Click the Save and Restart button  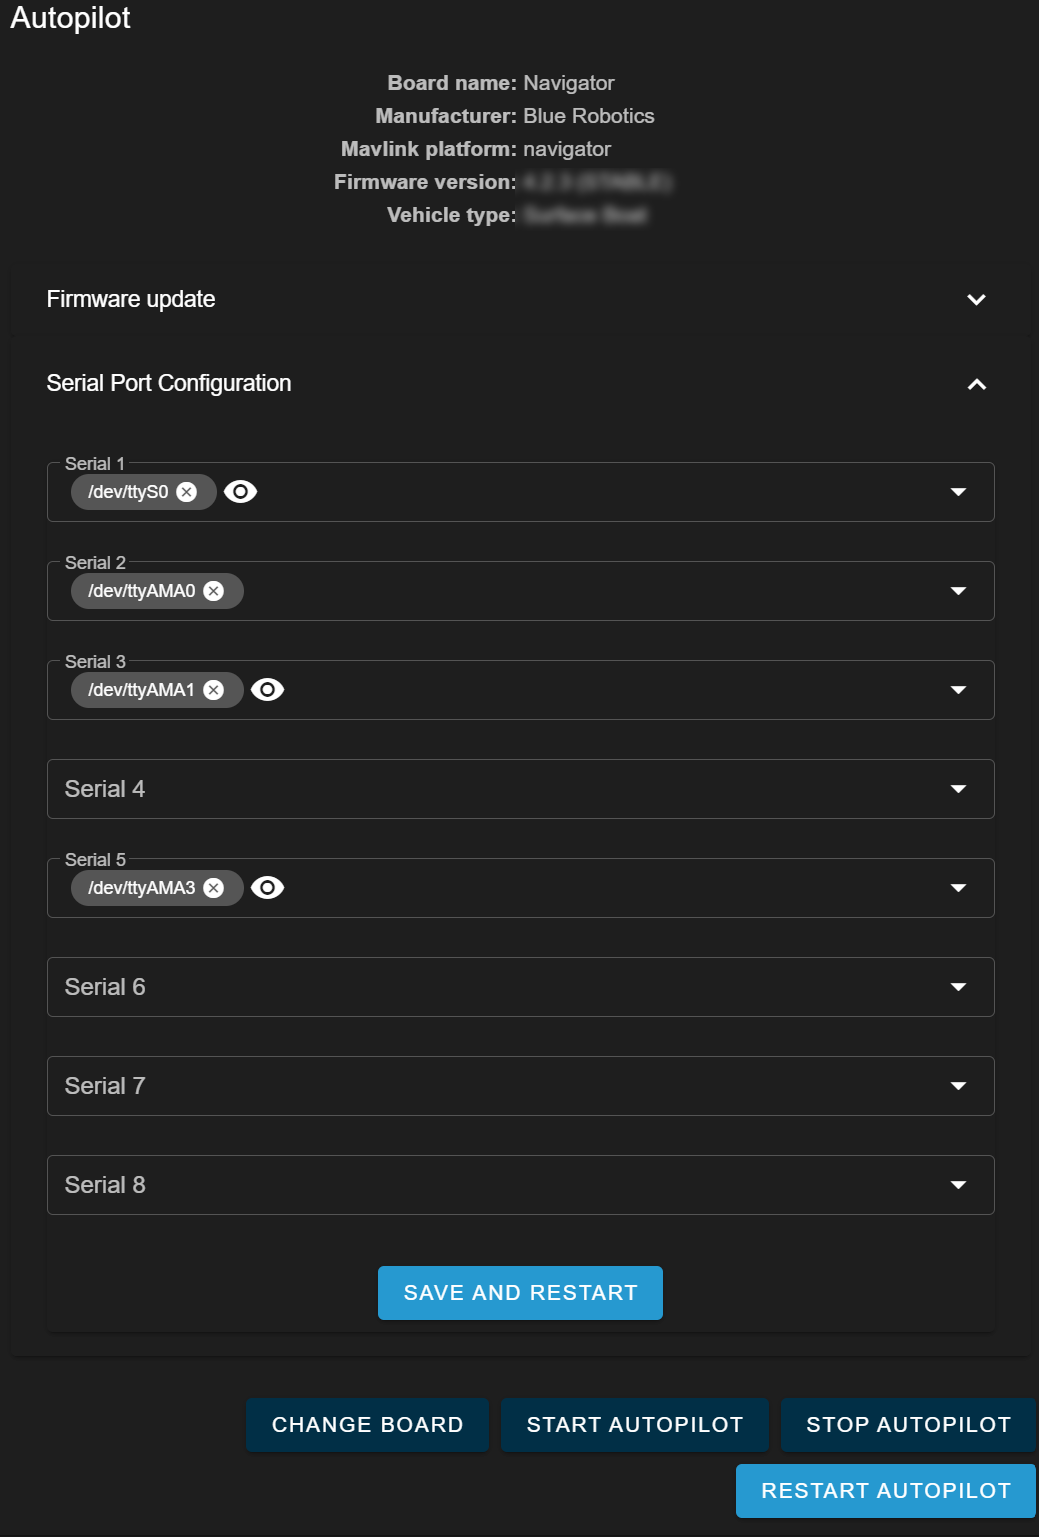tap(519, 1292)
